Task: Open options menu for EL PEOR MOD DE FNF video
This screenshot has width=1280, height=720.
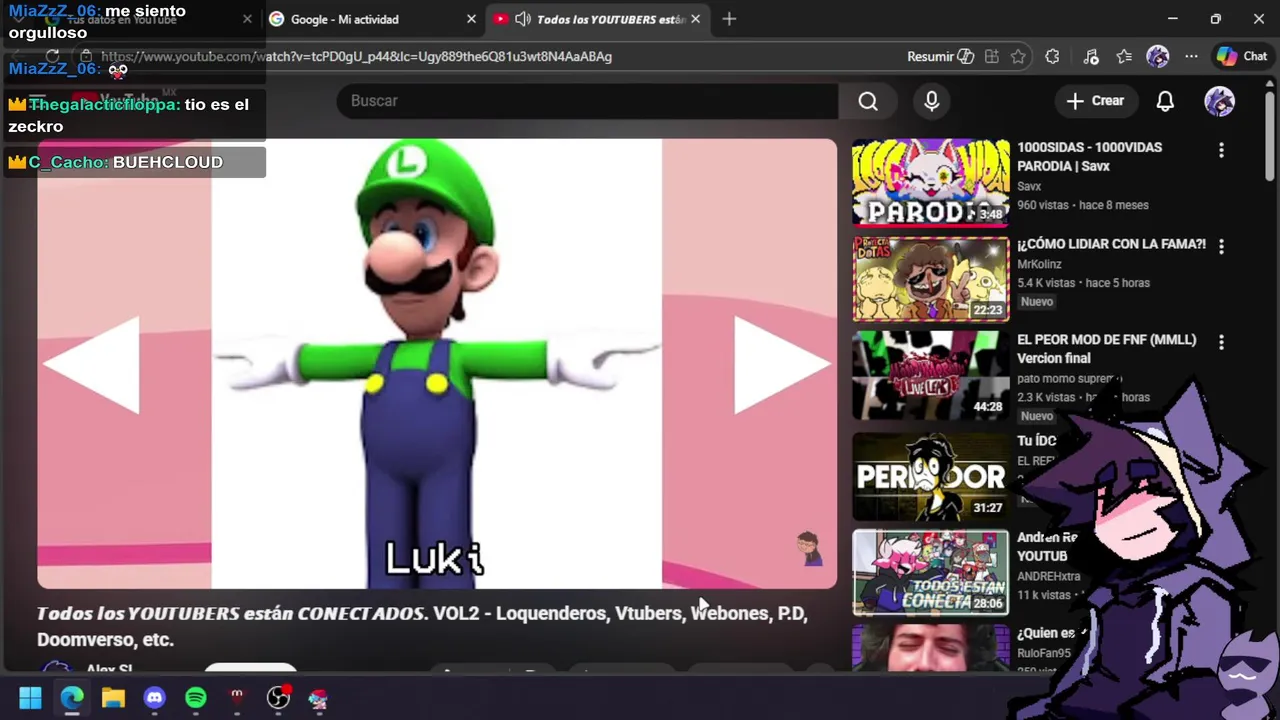Action: coord(1221,342)
